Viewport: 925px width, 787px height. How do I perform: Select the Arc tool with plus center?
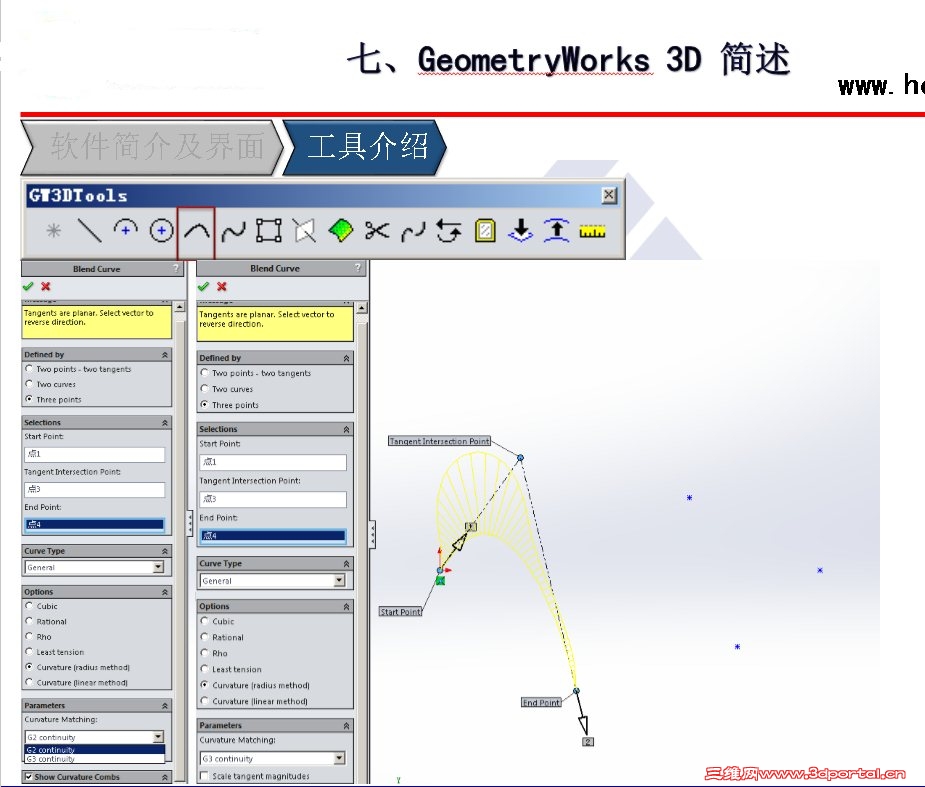125,229
